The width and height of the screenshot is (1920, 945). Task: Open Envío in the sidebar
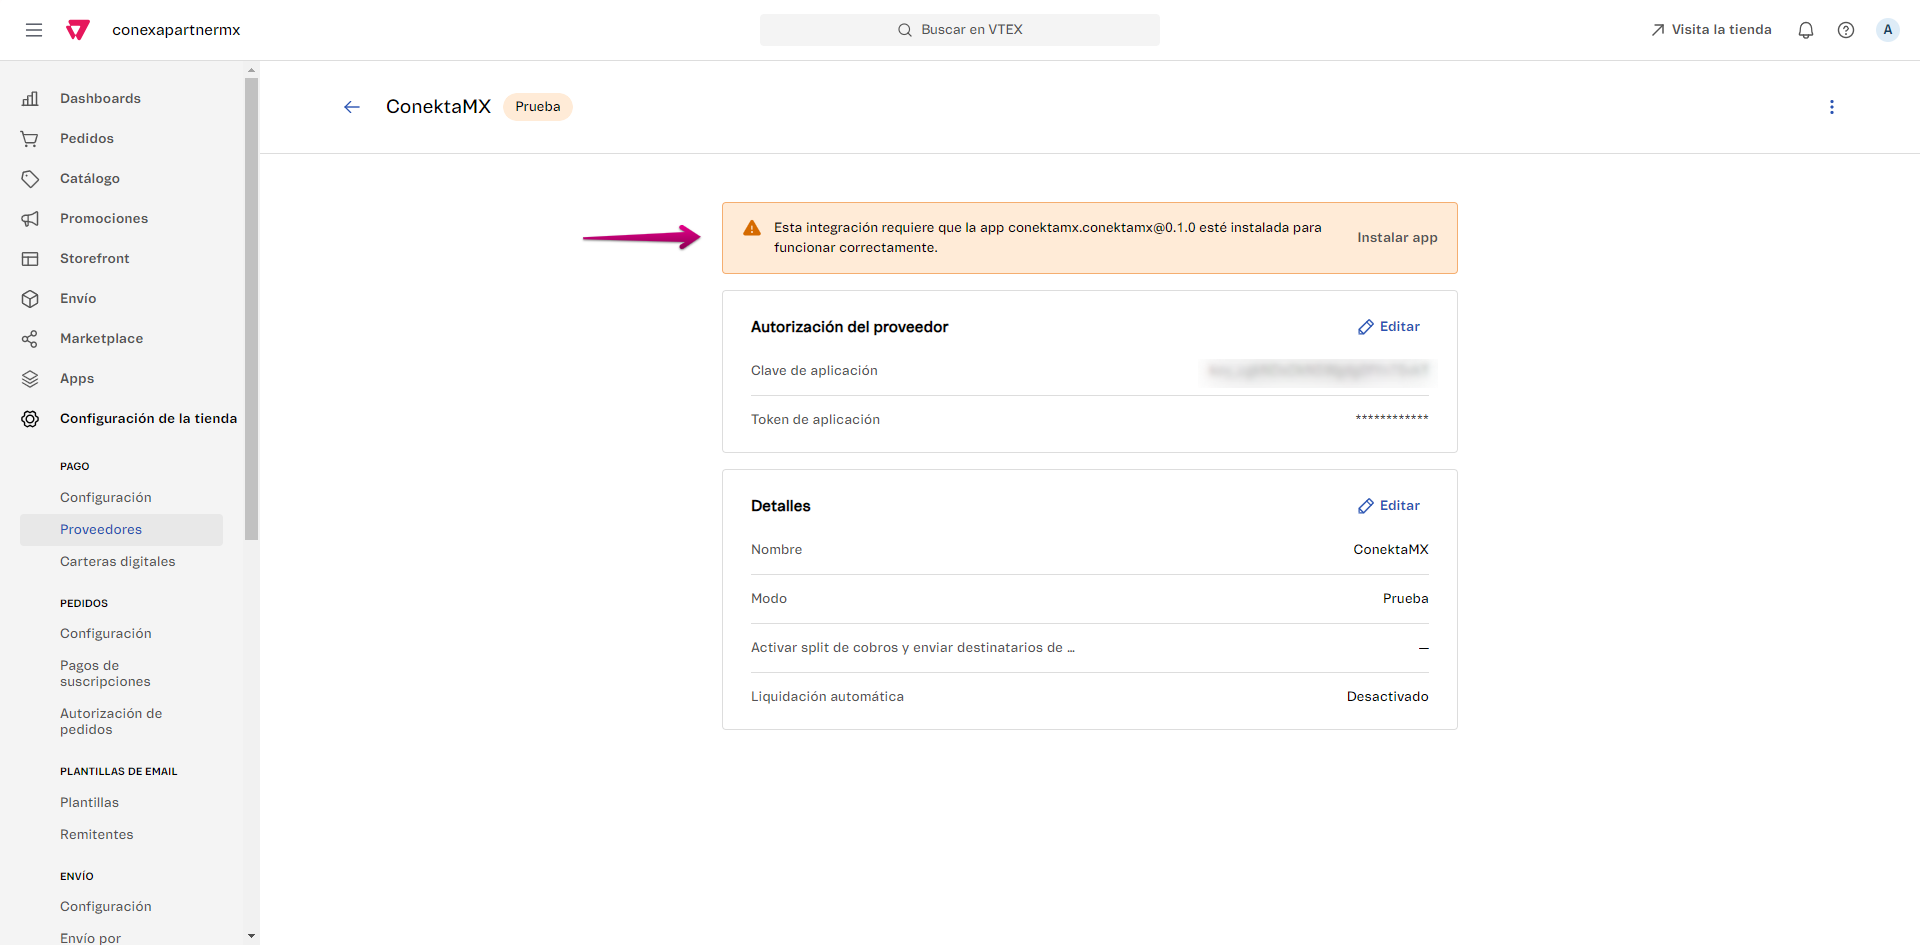(x=78, y=298)
